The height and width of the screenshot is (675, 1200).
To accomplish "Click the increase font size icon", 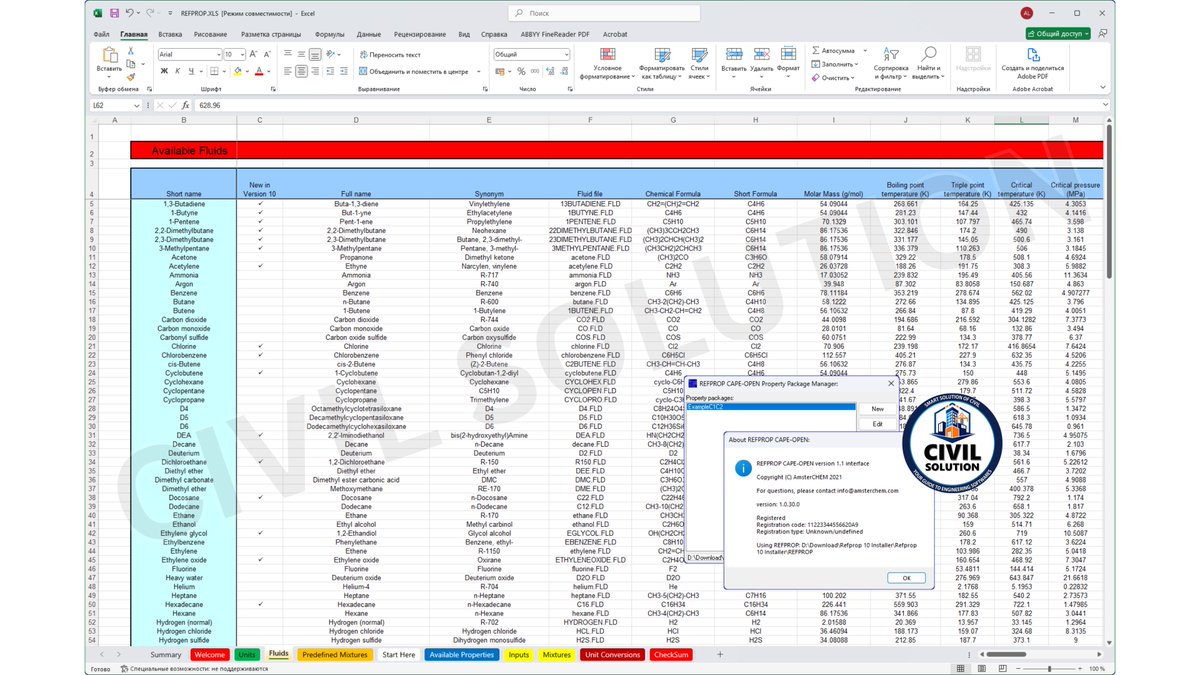I will click(x=254, y=54).
